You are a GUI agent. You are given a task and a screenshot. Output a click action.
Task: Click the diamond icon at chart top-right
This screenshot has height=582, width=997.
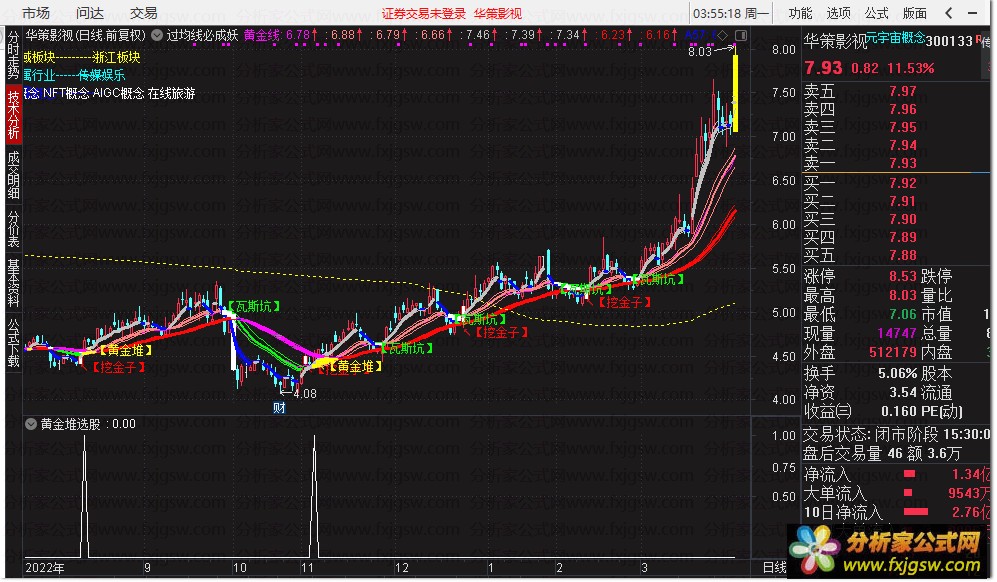pyautogui.click(x=722, y=36)
